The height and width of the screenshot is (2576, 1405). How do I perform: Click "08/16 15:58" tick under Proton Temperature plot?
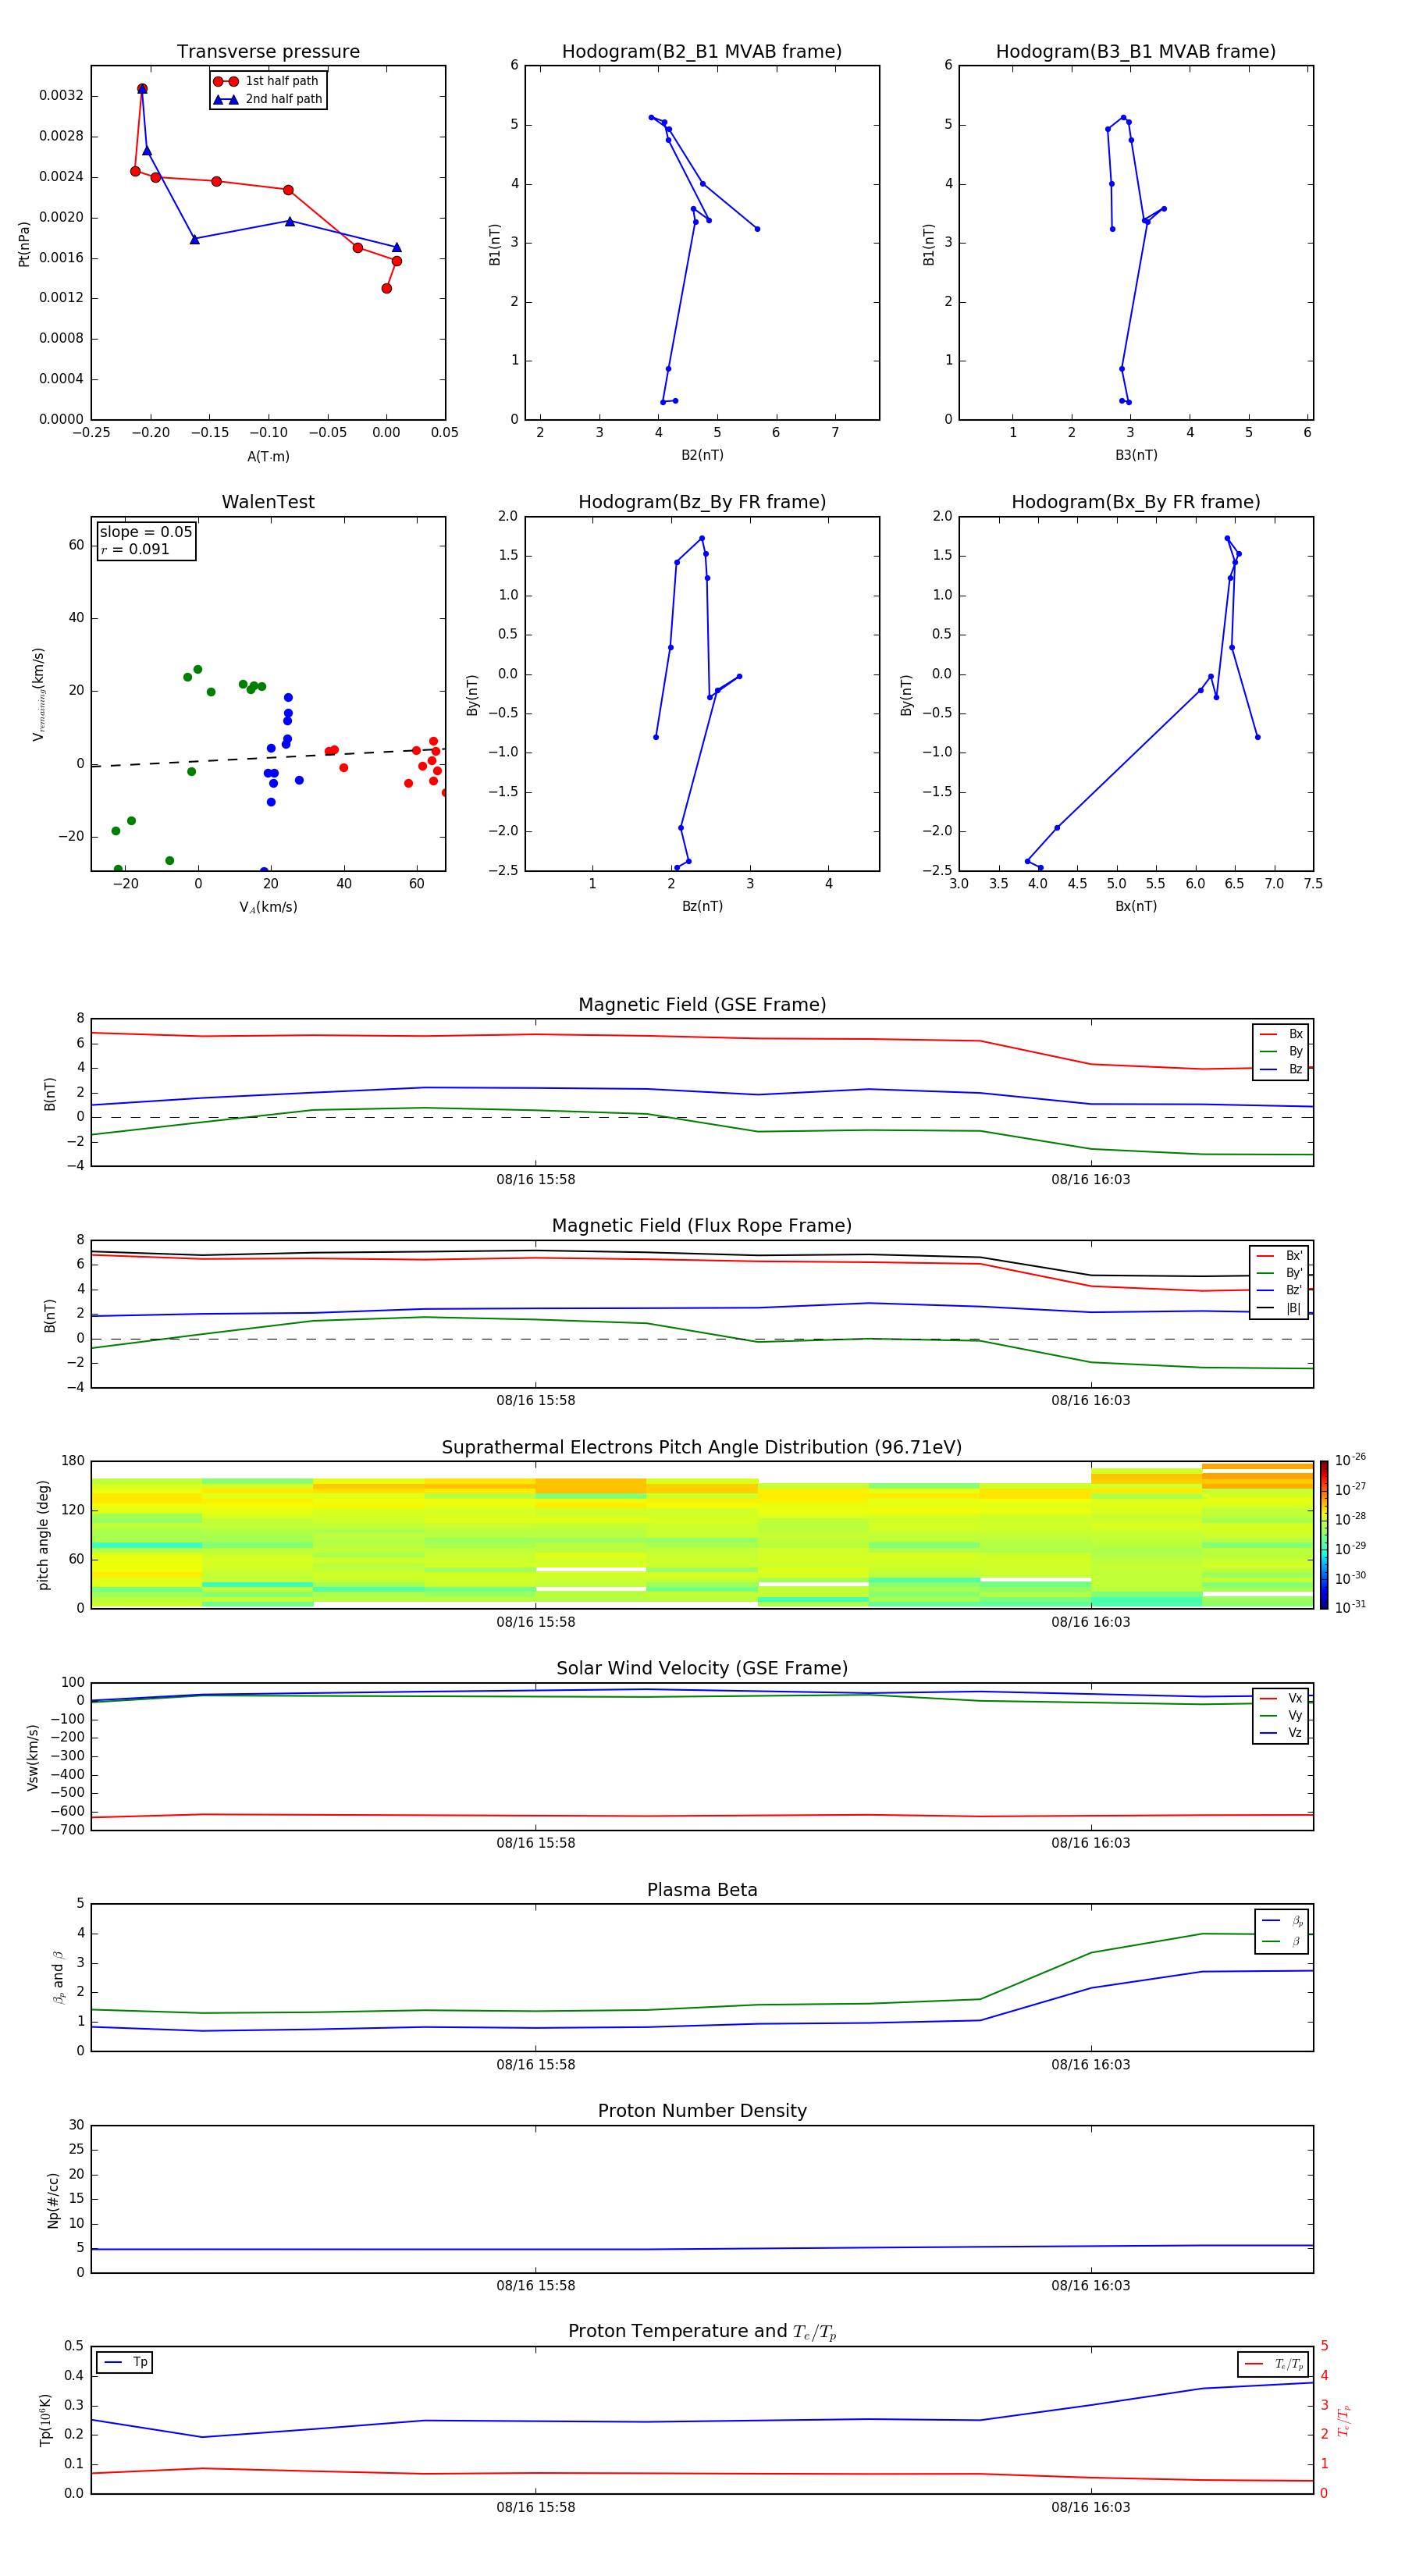[x=536, y=2507]
